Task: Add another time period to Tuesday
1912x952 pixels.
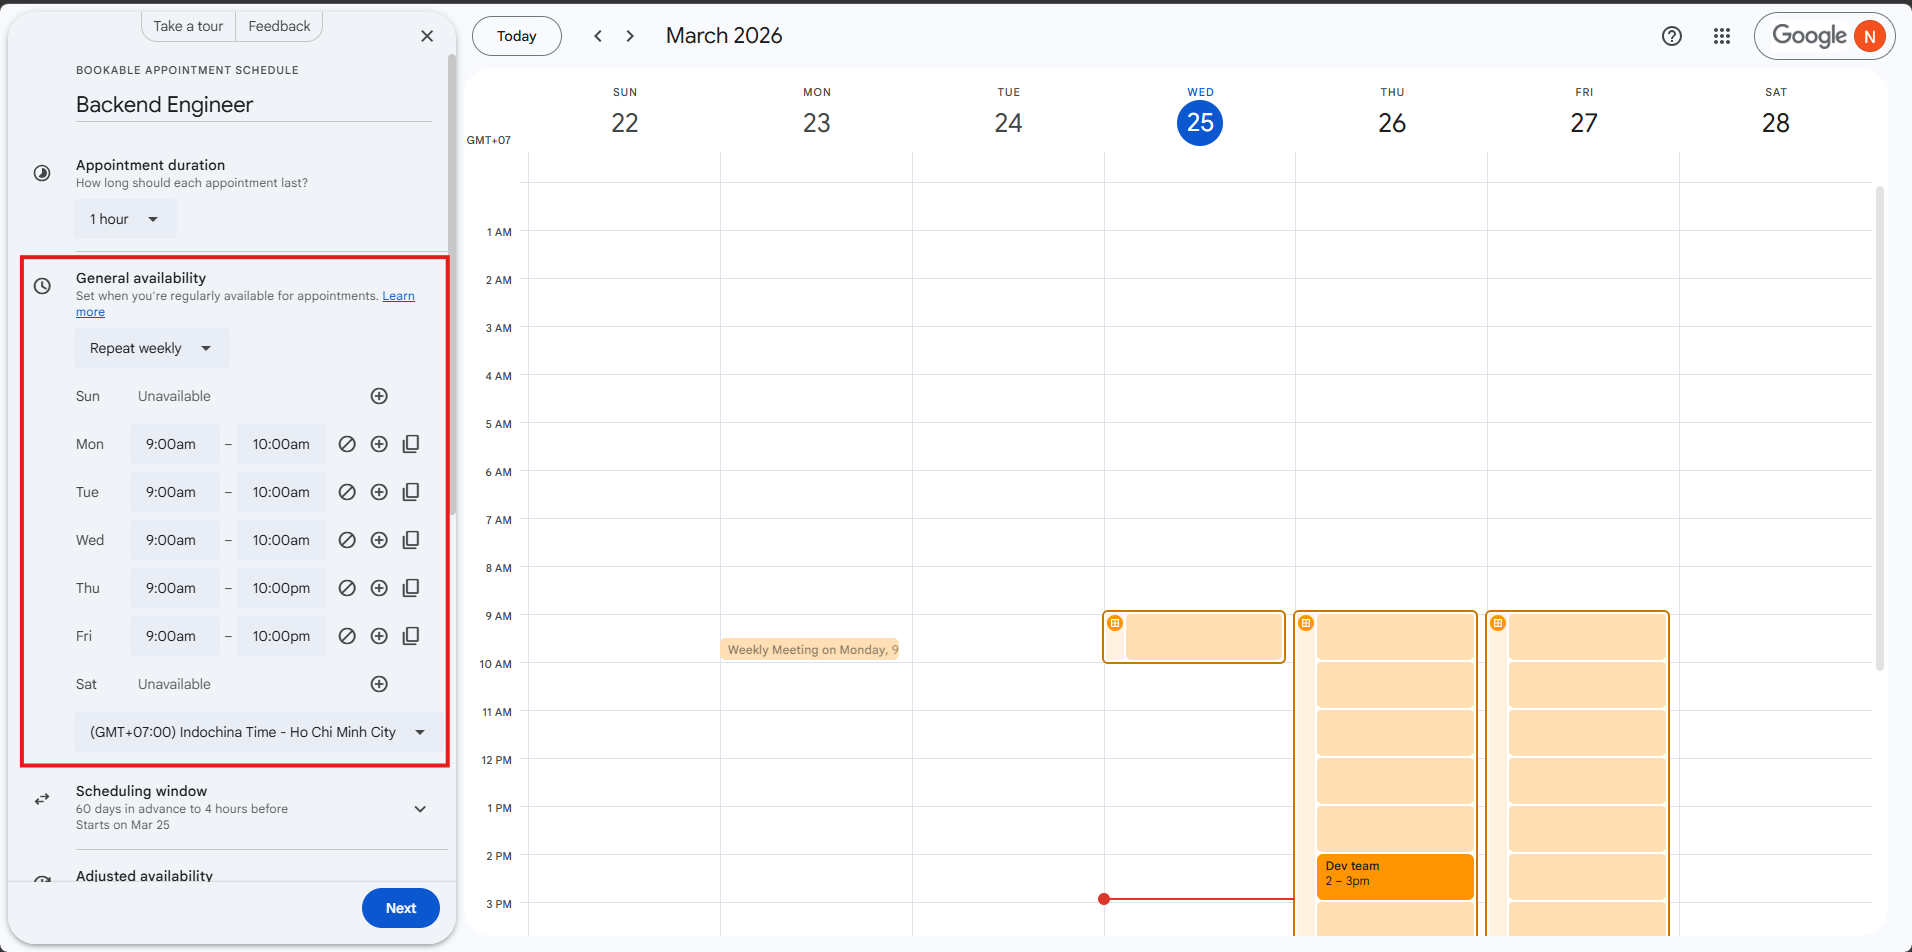Action: click(379, 492)
